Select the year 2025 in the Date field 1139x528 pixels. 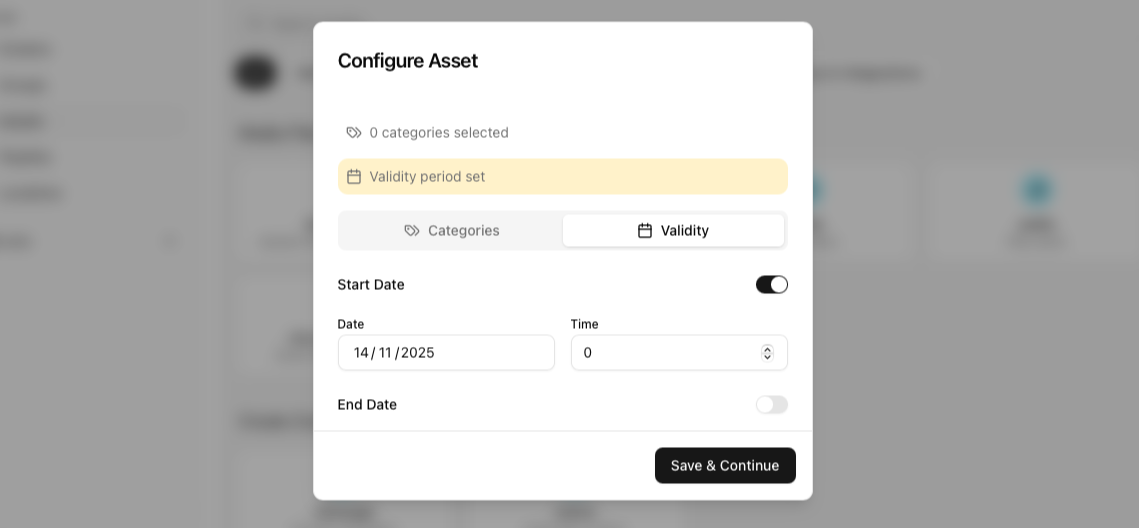click(417, 353)
